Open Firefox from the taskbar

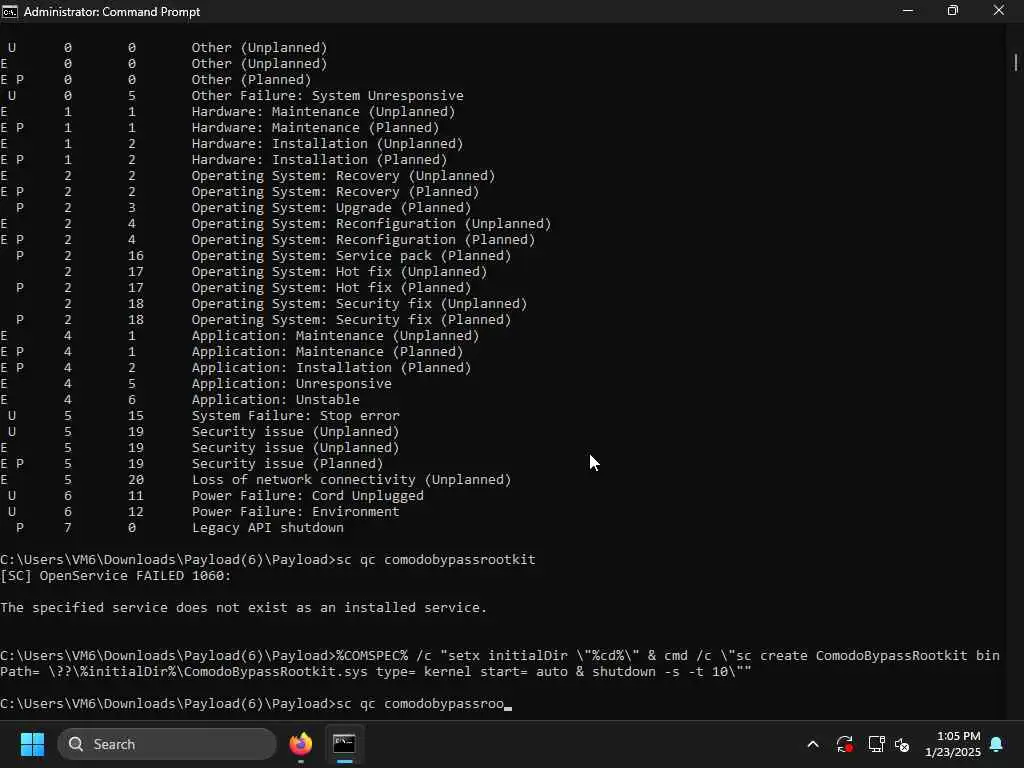pos(300,744)
